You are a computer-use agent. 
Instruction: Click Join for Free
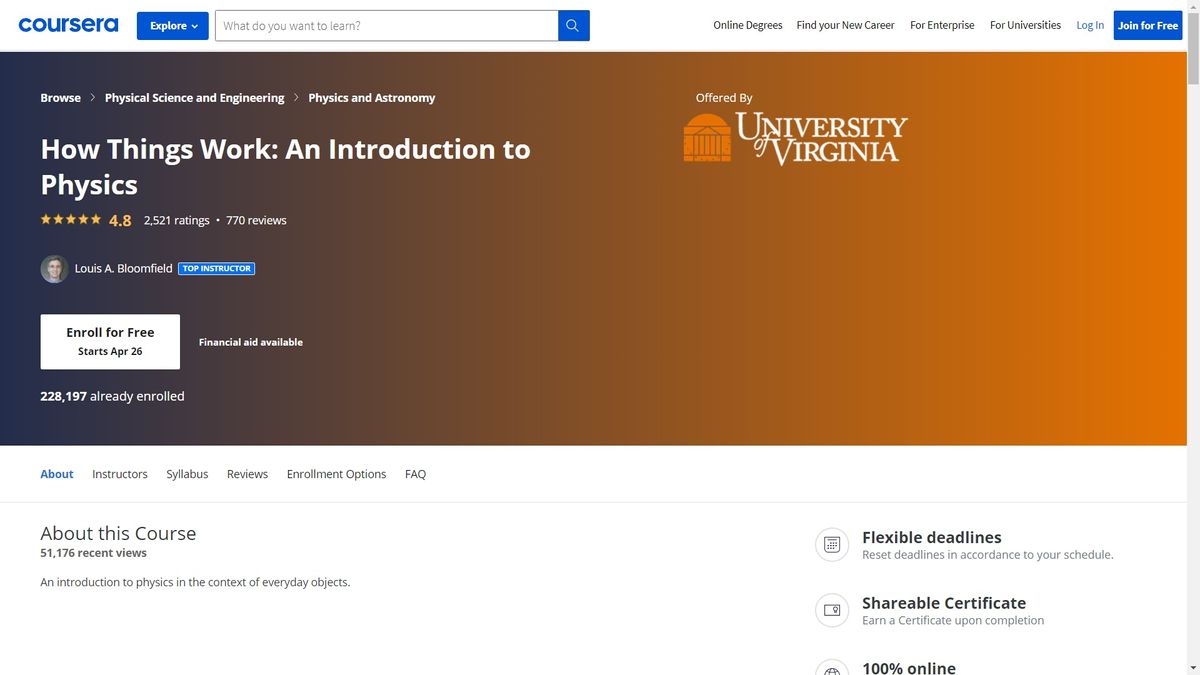(x=1147, y=25)
